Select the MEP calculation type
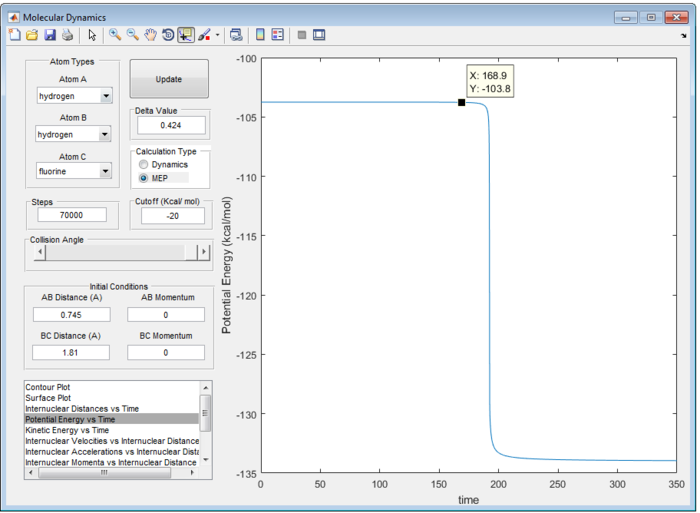 (x=143, y=178)
